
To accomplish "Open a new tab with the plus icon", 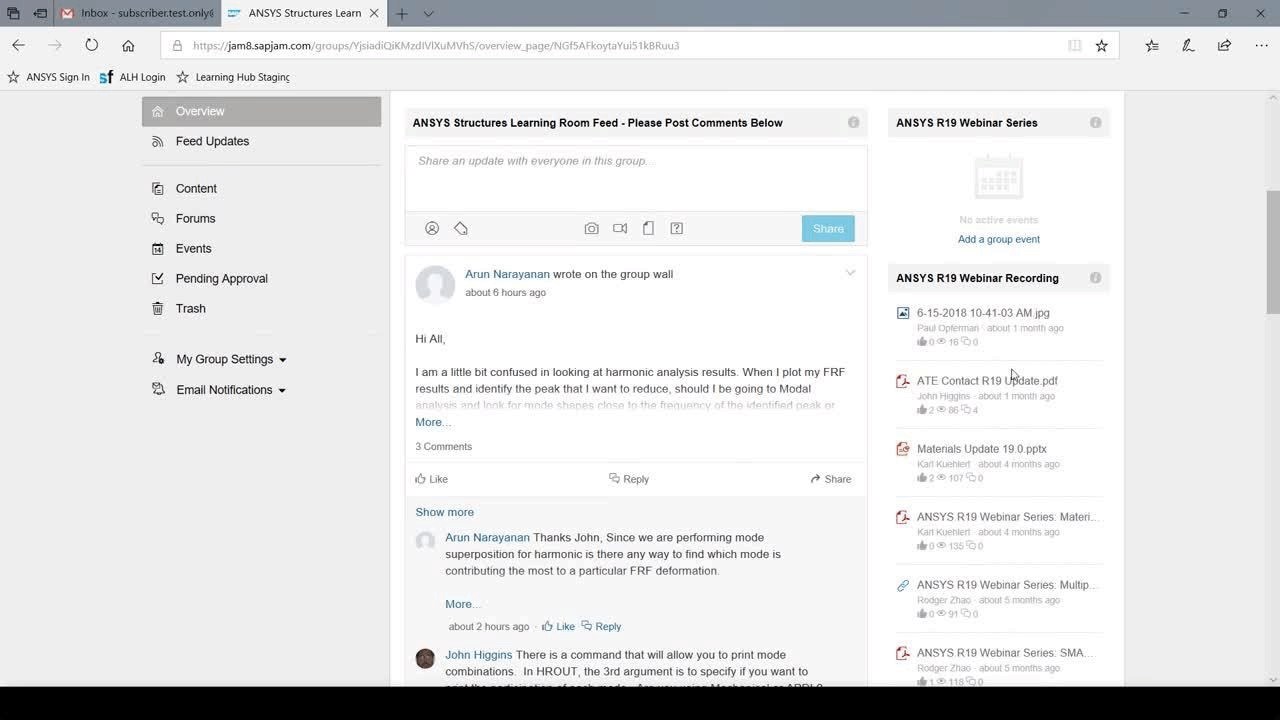I will pyautogui.click(x=401, y=13).
